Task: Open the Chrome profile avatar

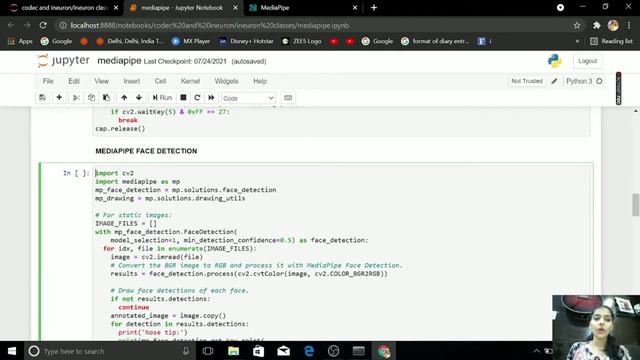Action: (x=613, y=25)
